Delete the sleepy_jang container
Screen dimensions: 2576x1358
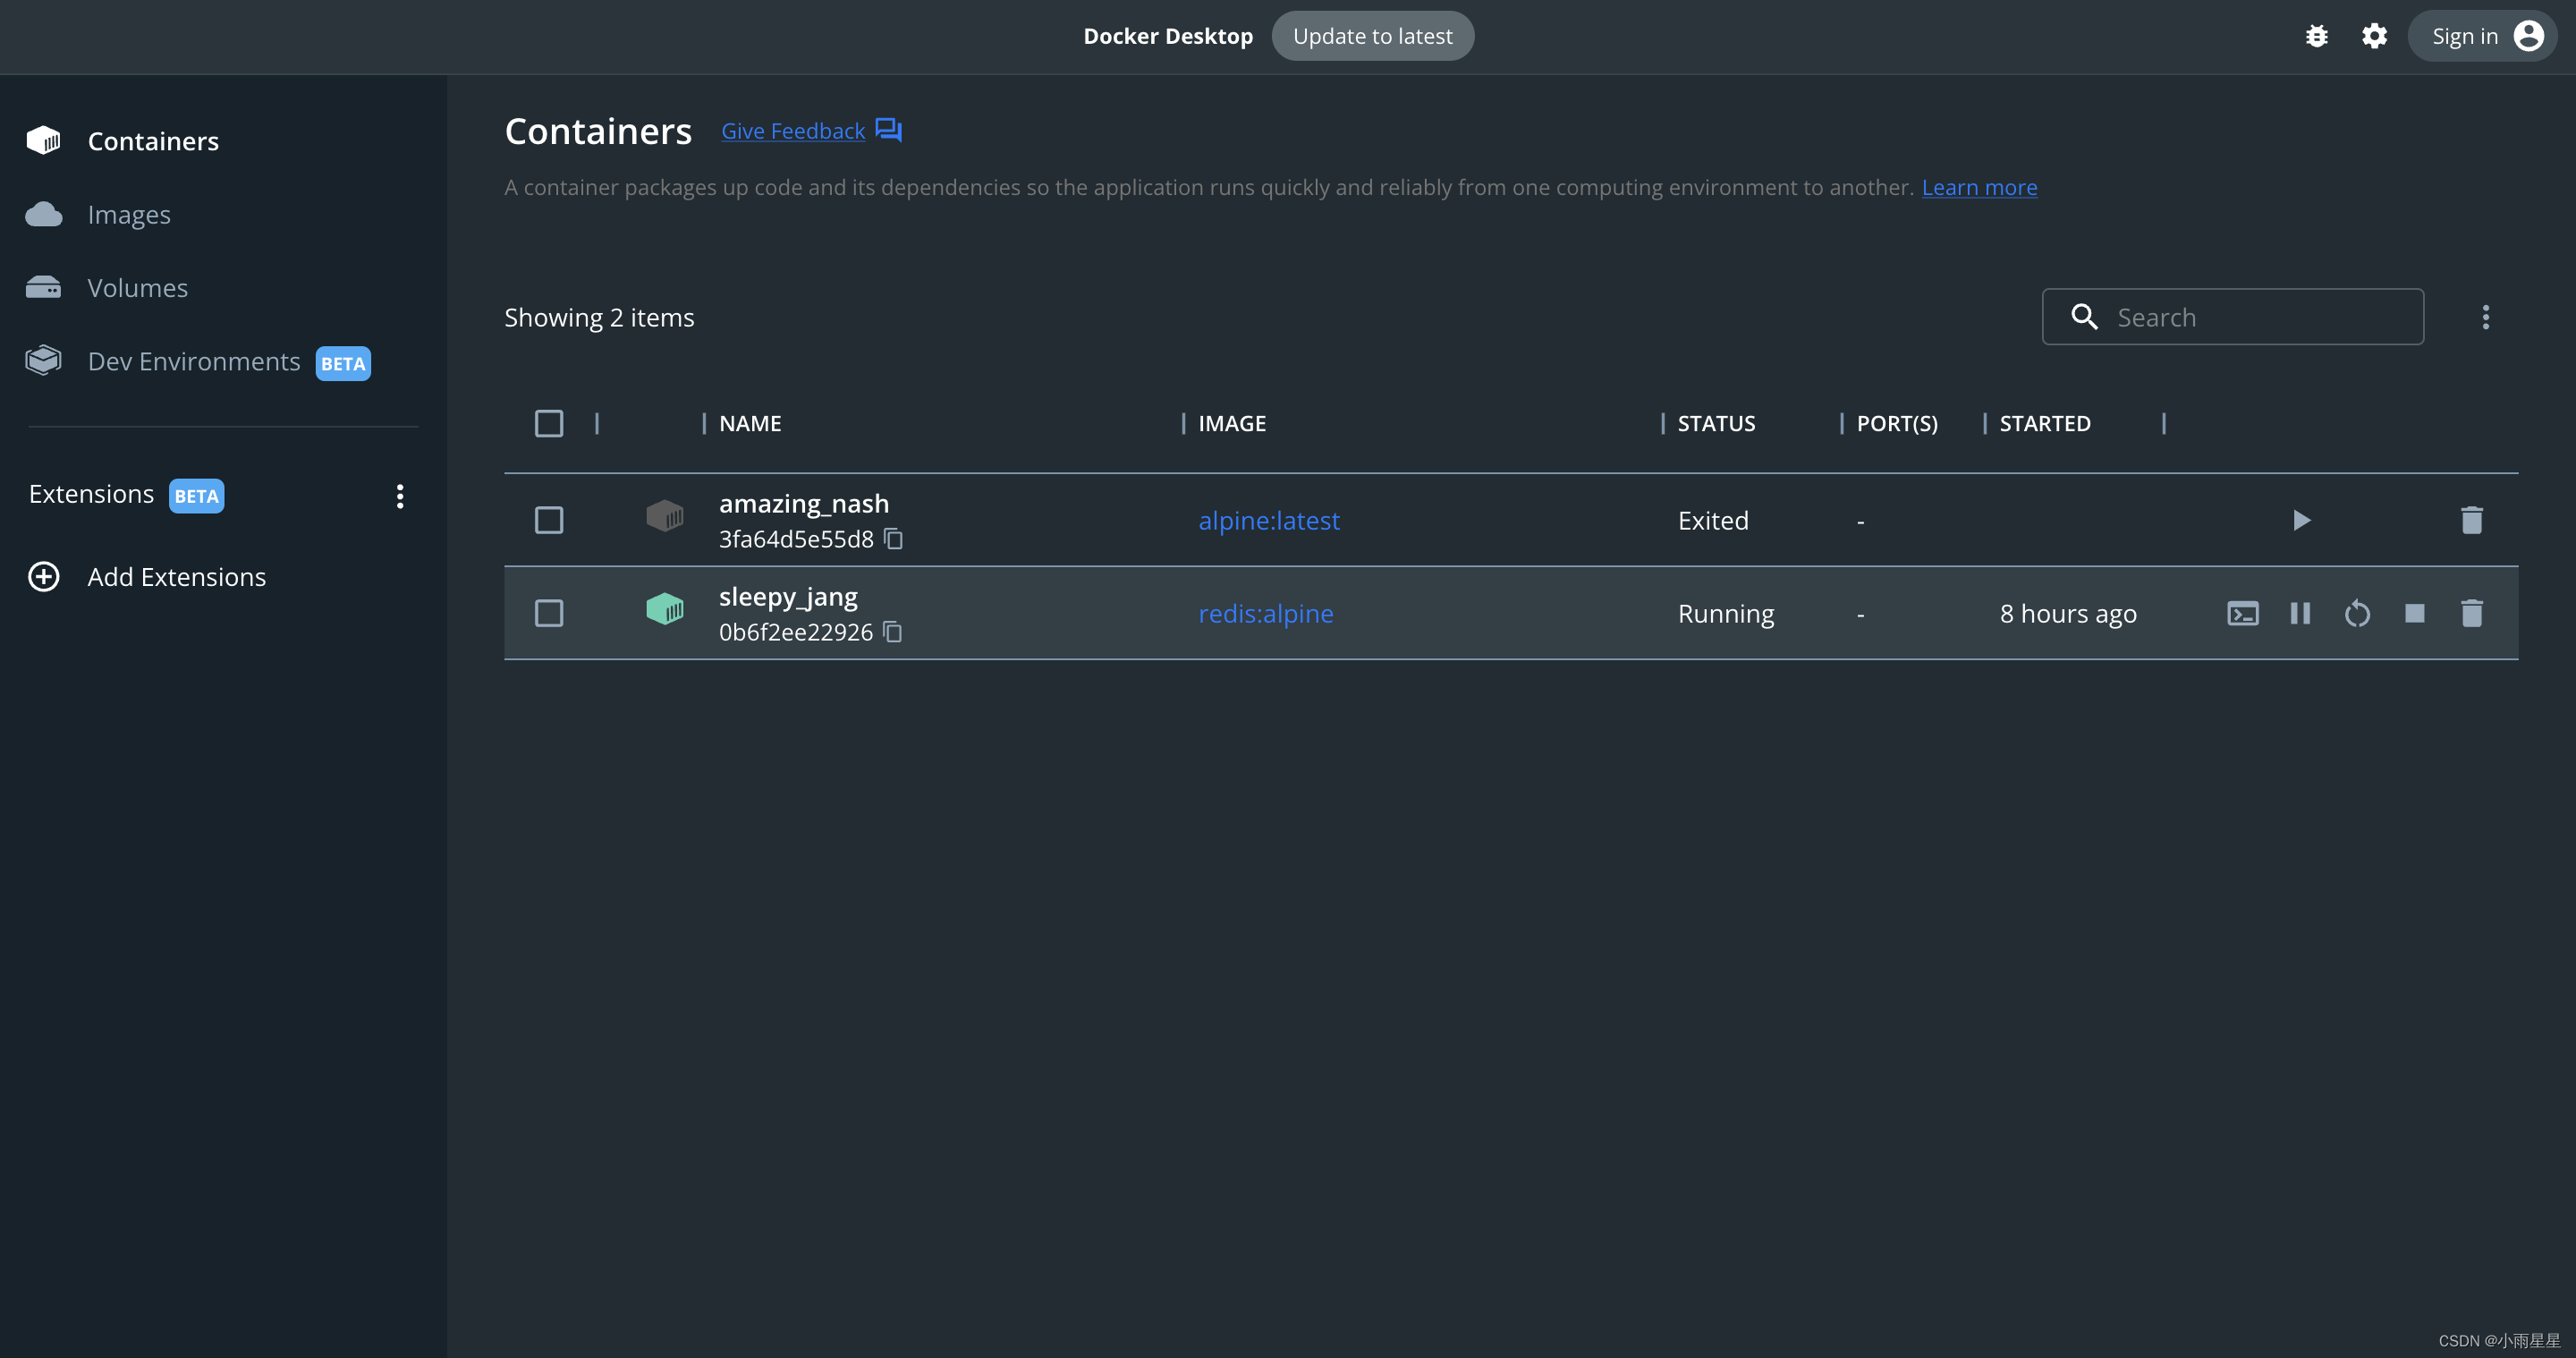point(2471,613)
